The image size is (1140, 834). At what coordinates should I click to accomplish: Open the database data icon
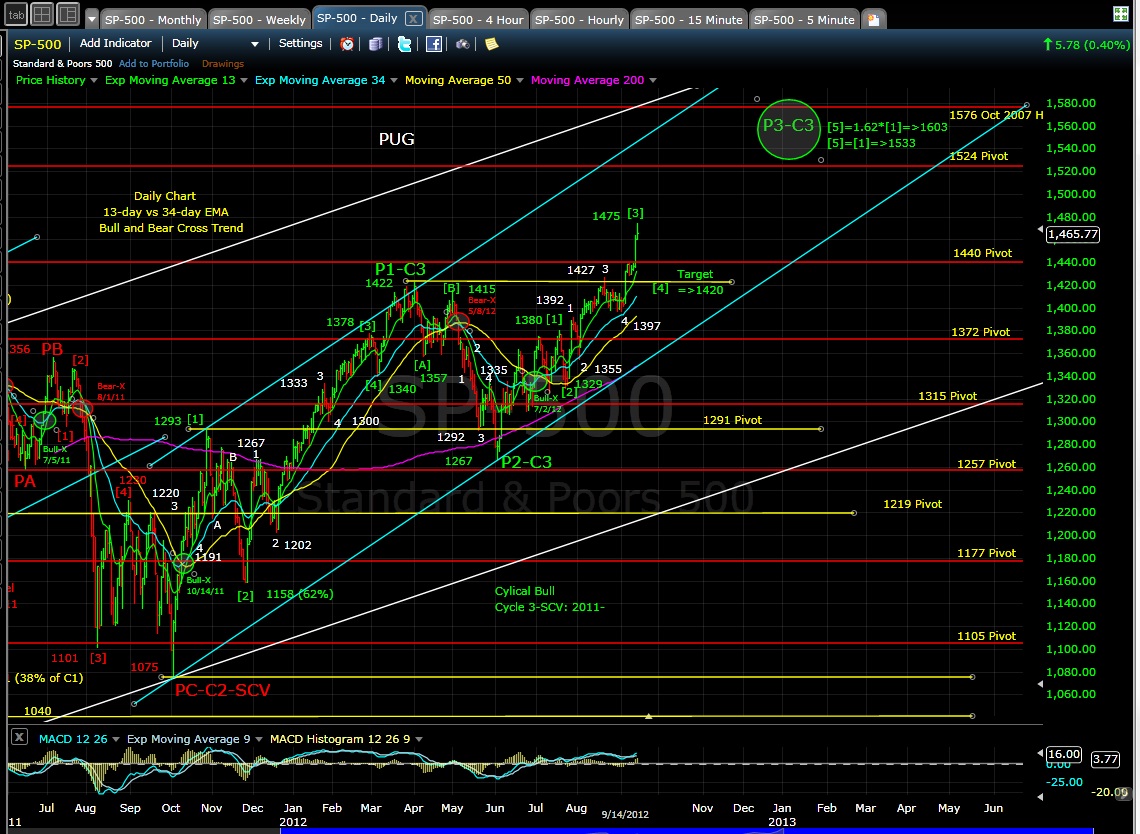[376, 44]
